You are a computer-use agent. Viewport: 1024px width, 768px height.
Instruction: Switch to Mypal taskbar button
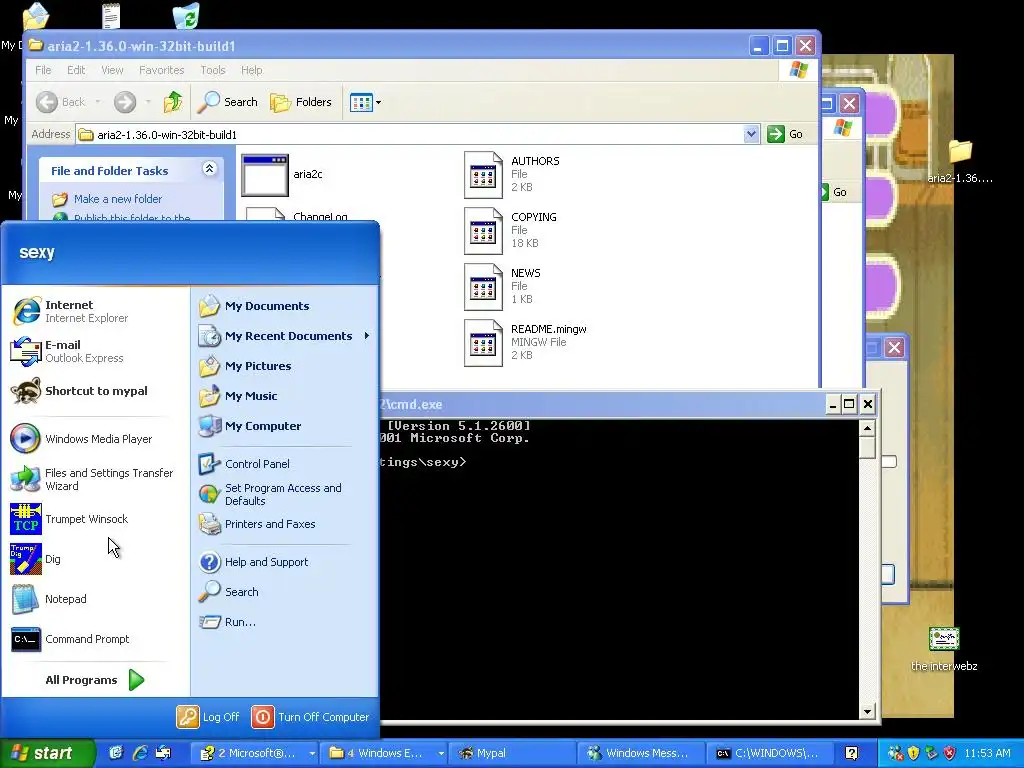(x=512, y=753)
